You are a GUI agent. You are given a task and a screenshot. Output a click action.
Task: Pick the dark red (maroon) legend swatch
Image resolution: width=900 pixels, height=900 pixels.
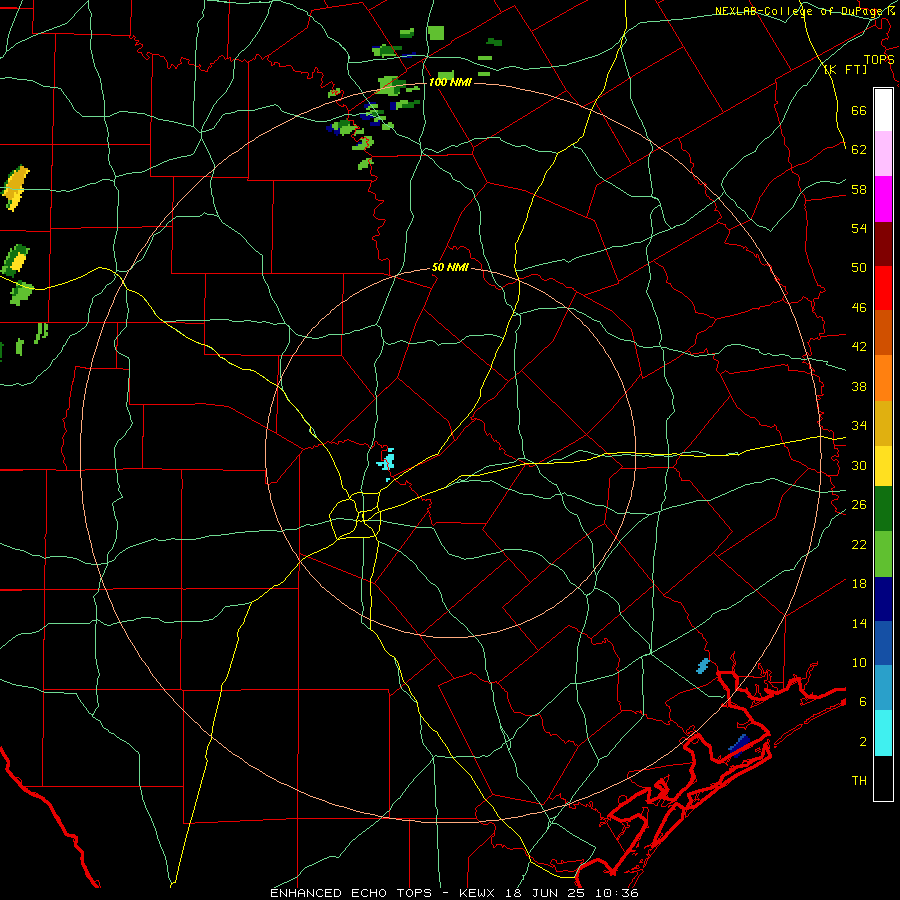pos(883,243)
